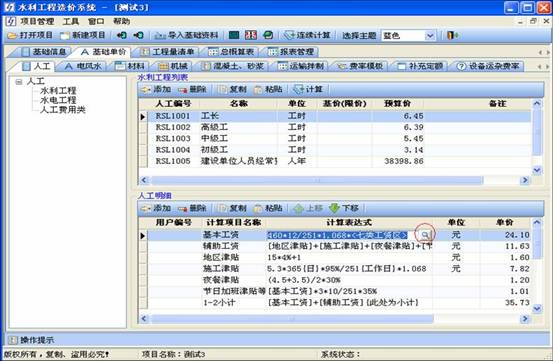
Task: Switch to the 工程量清单 tab
Action: pos(168,52)
